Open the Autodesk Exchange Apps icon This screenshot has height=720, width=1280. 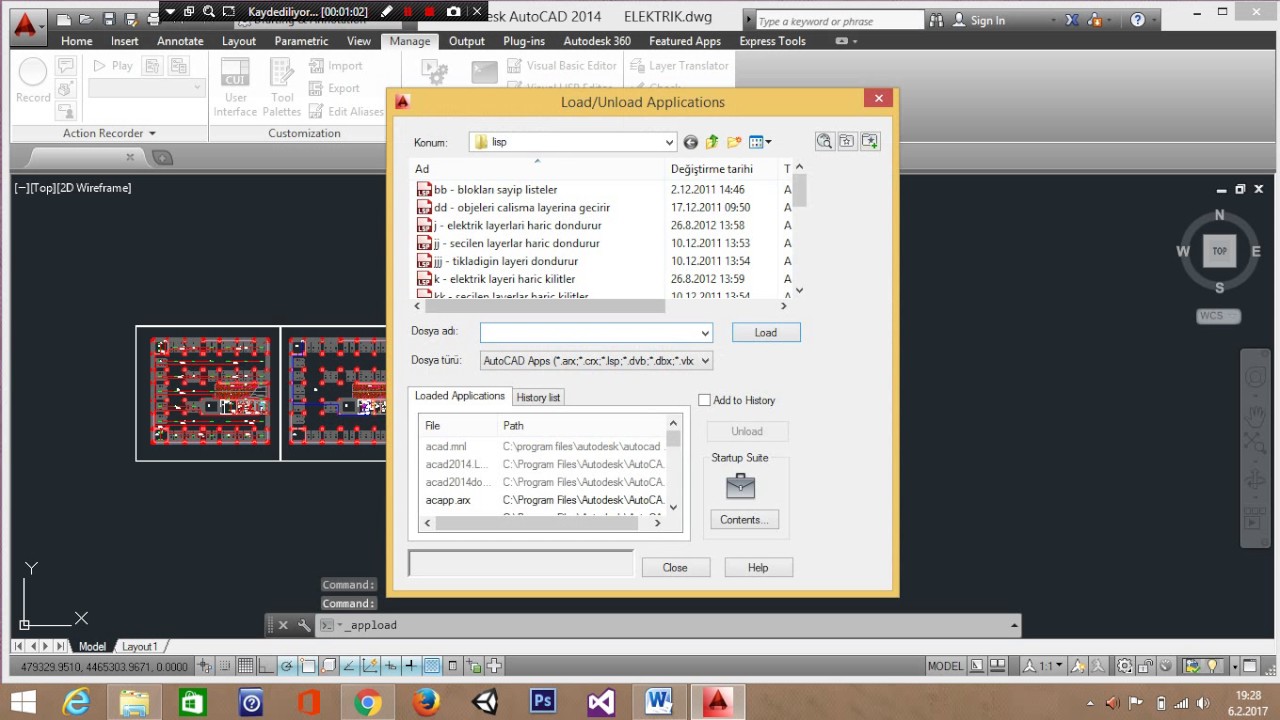[1071, 20]
